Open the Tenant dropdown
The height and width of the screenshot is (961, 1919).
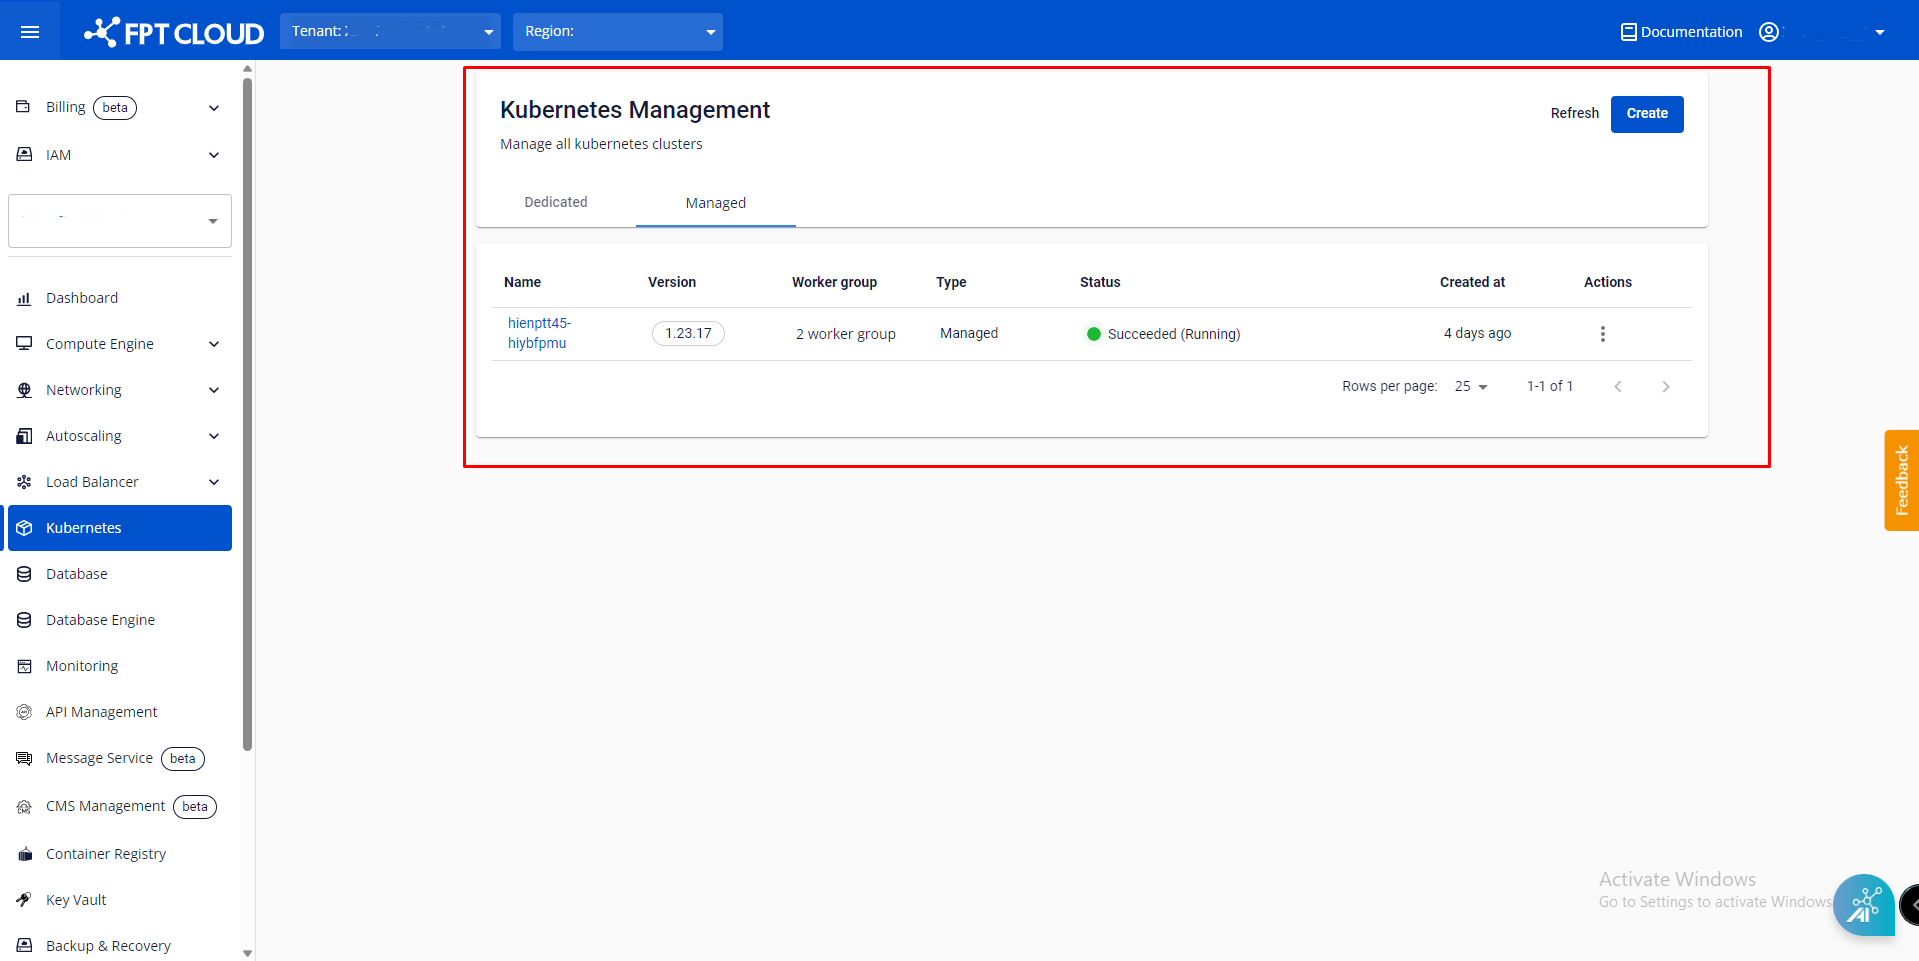pos(390,32)
